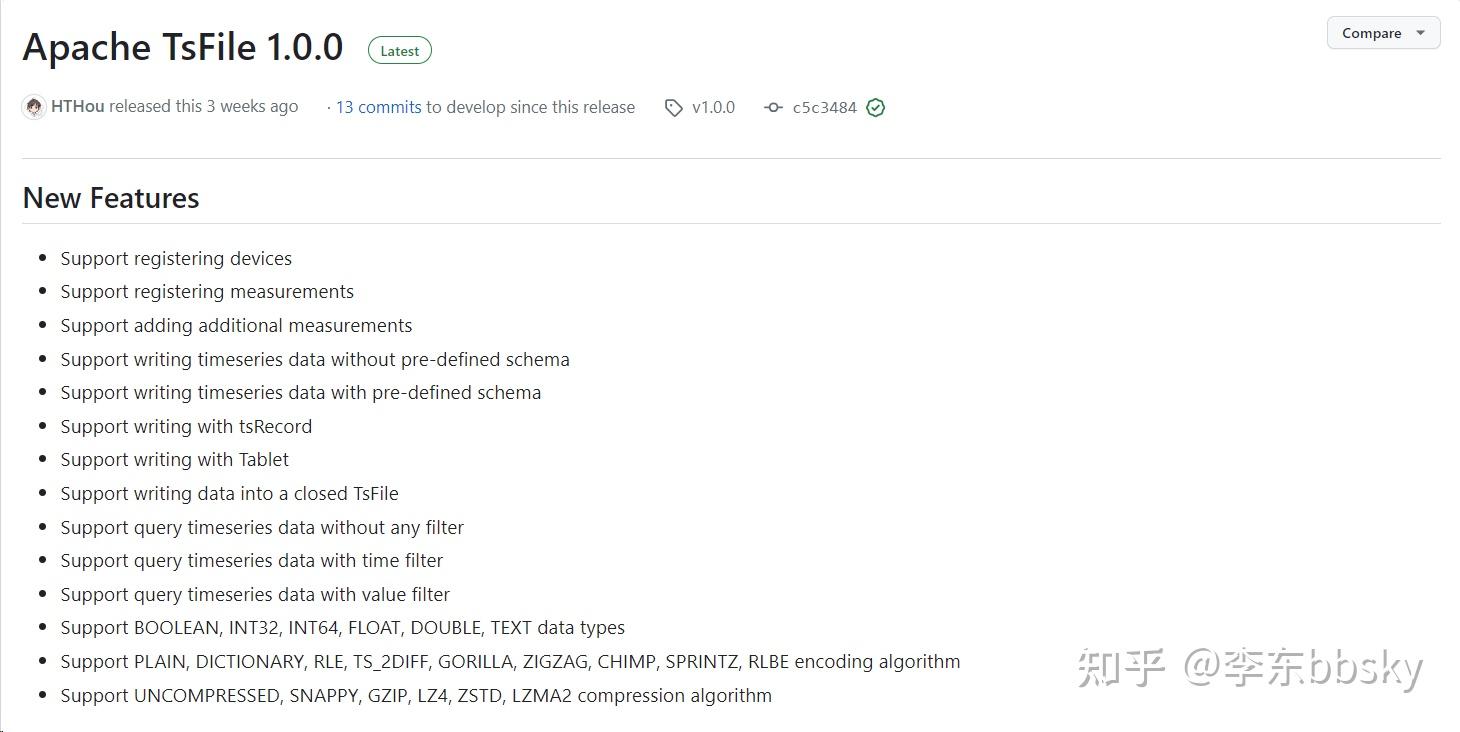Image resolution: width=1460 pixels, height=732 pixels.
Task: Click the New Features heading
Action: [111, 198]
